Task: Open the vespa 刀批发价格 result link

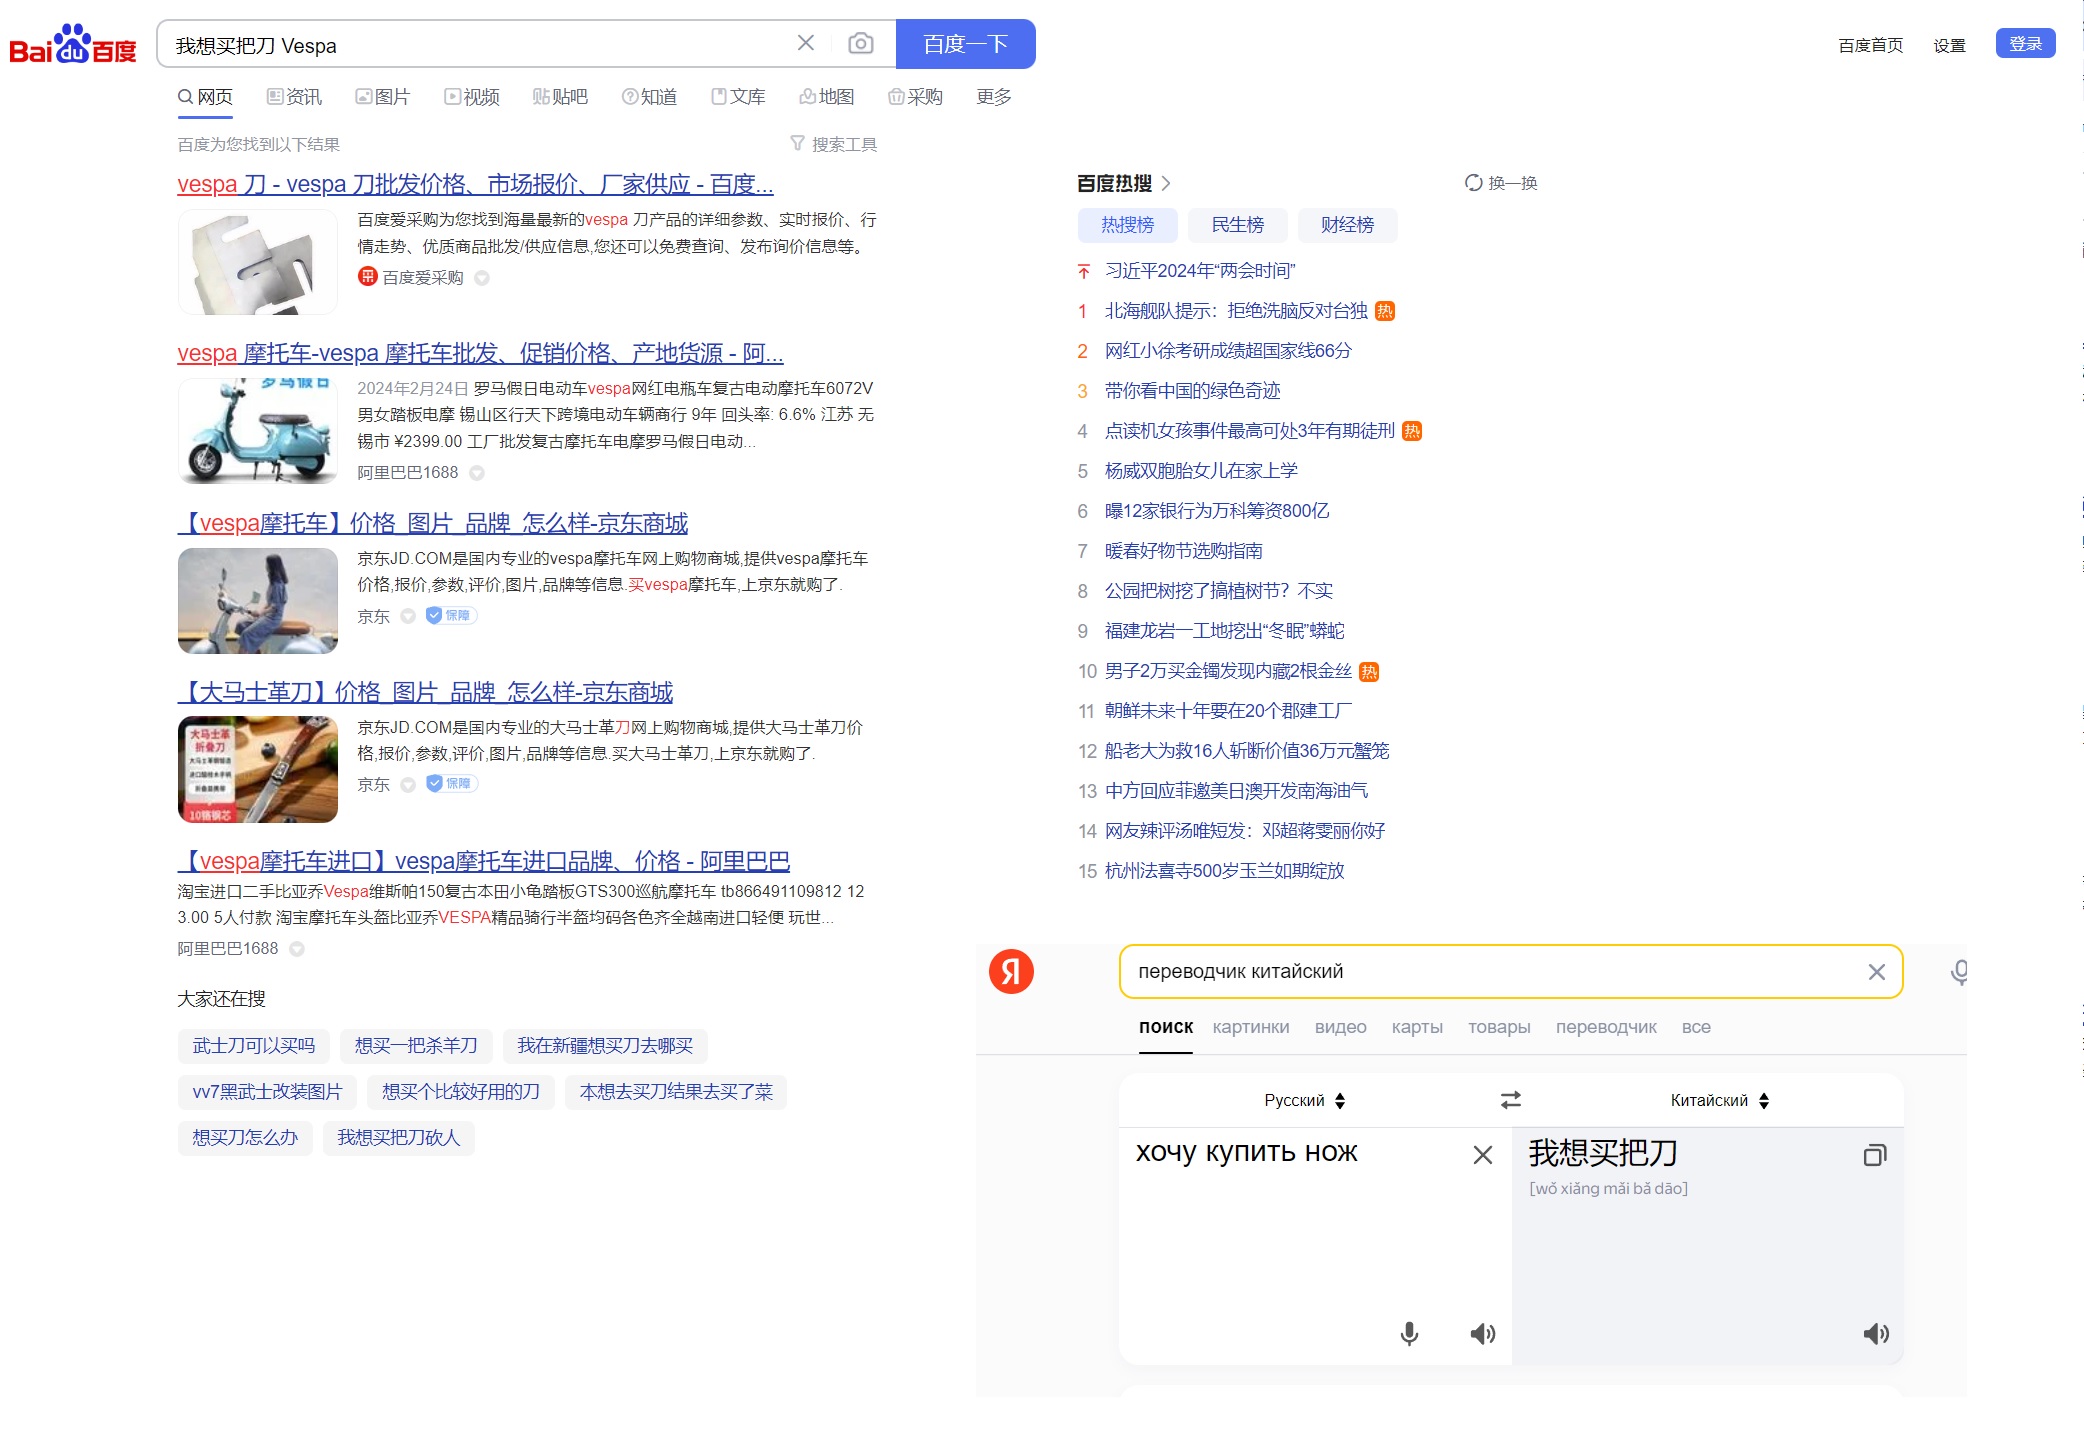Action: coord(475,184)
